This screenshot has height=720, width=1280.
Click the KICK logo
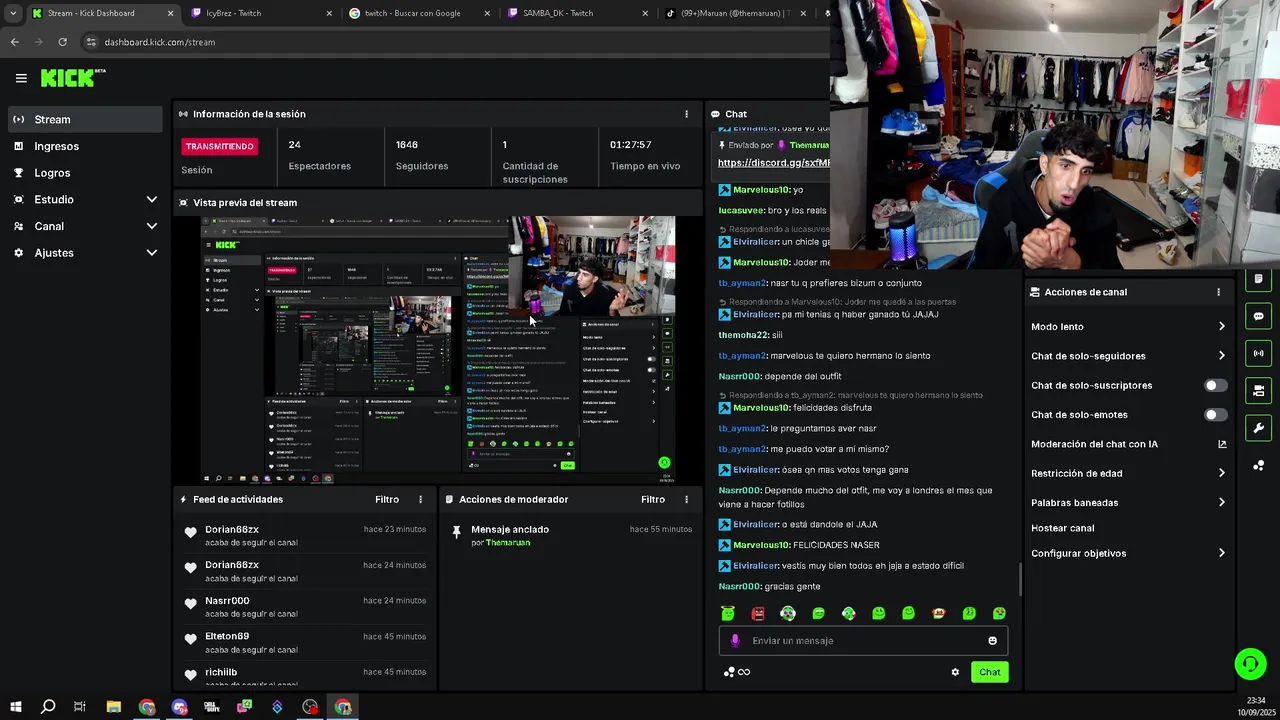[72, 78]
